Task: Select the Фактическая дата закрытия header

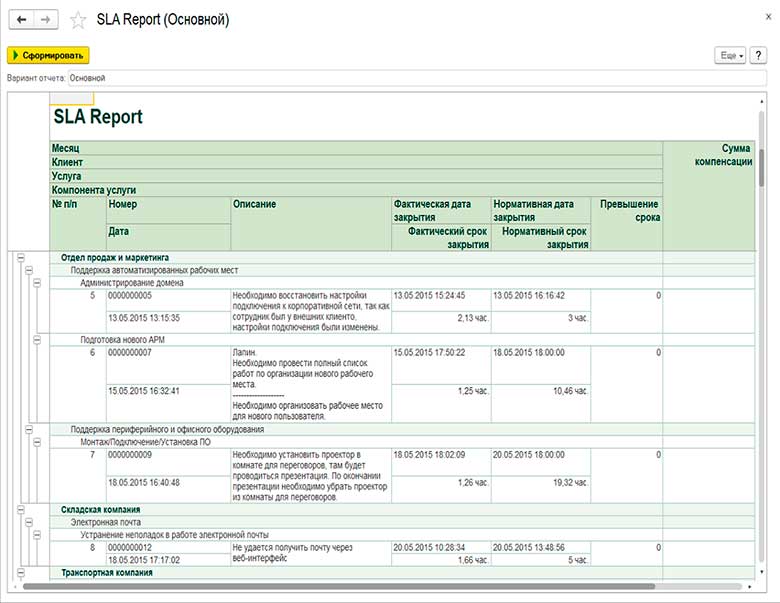Action: coord(441,210)
